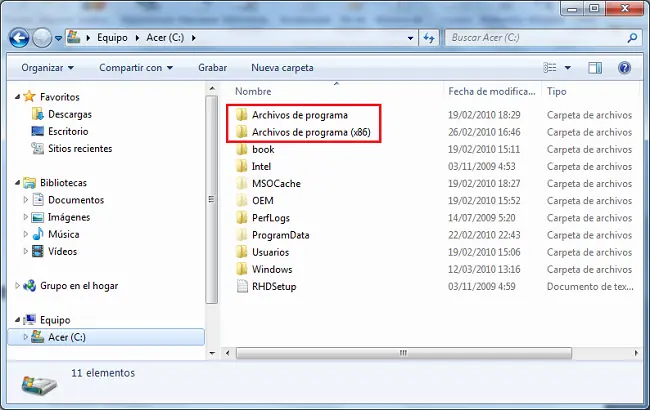Open the address bar history dropdown
The image size is (650, 410).
pyautogui.click(x=410, y=38)
